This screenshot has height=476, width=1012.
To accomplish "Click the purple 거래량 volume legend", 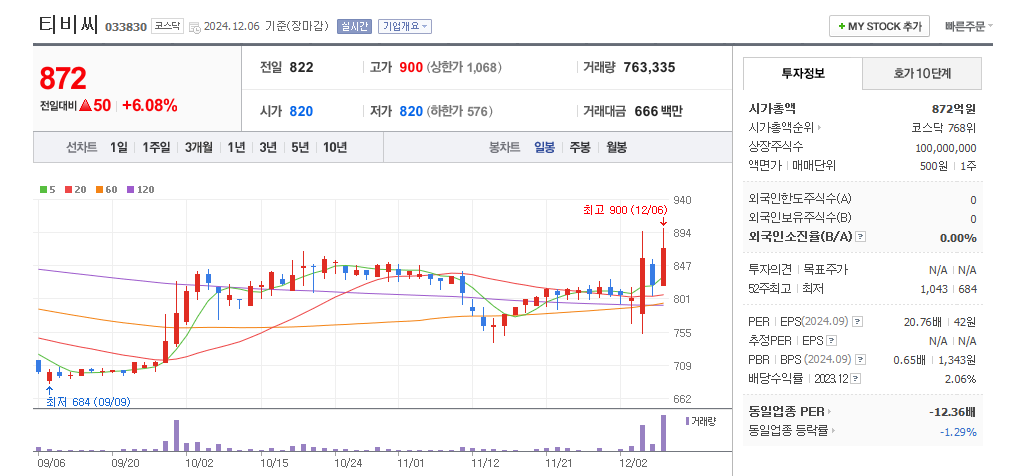I will click(x=700, y=421).
